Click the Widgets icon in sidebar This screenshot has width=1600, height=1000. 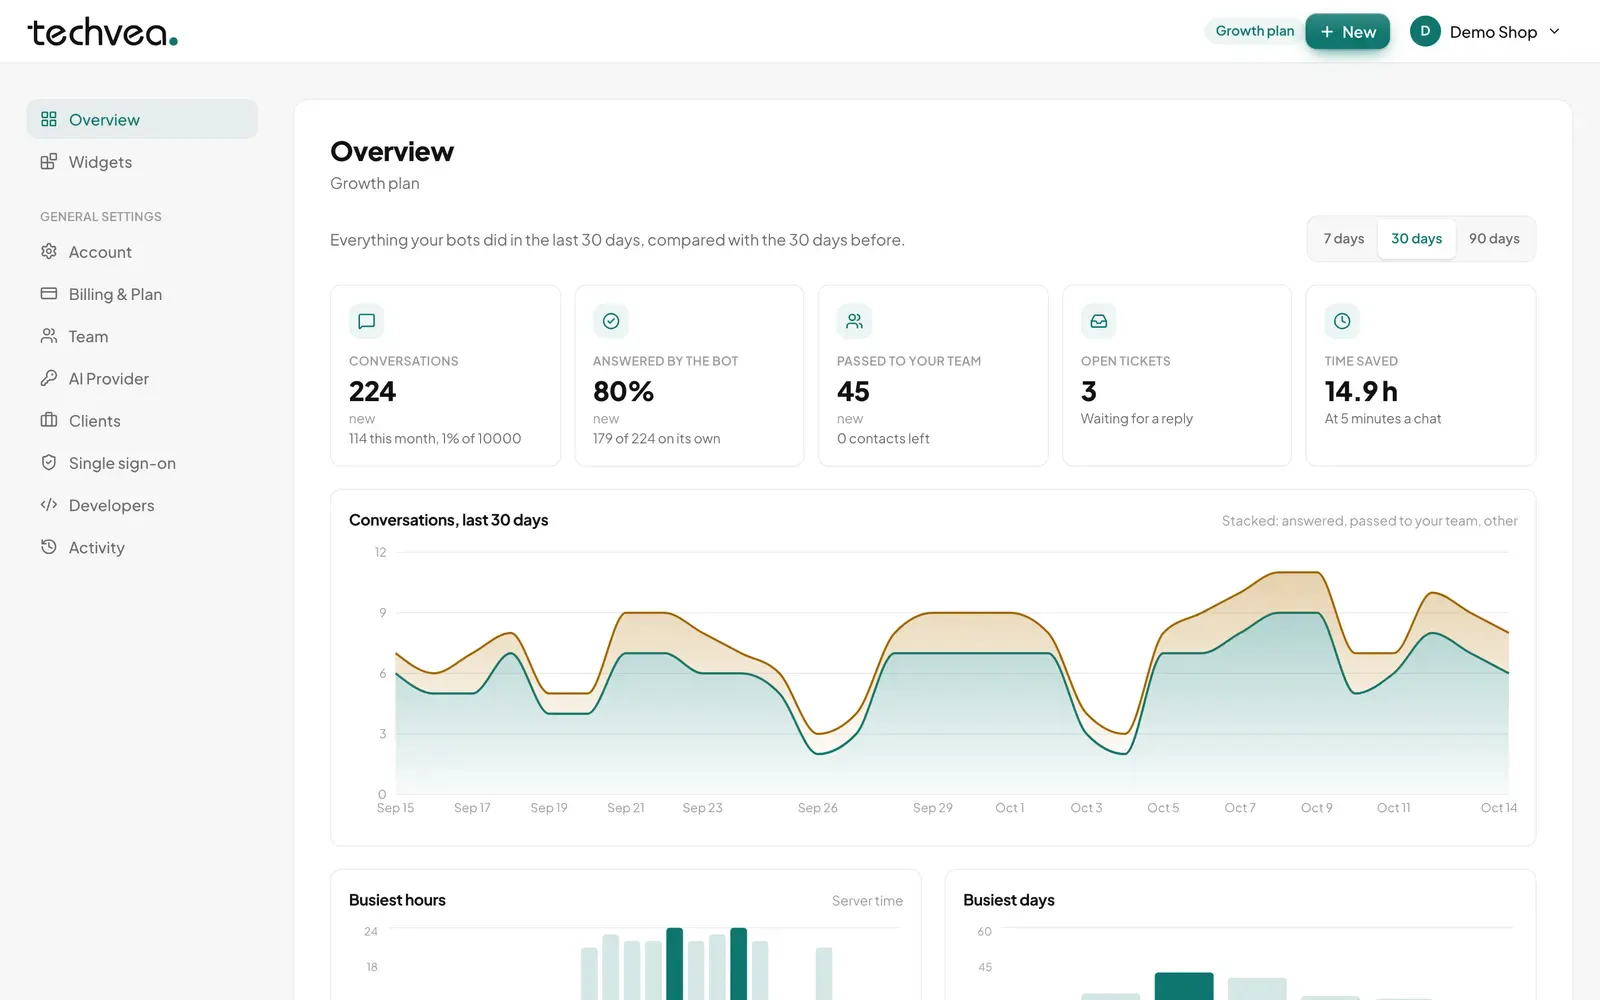click(x=49, y=161)
